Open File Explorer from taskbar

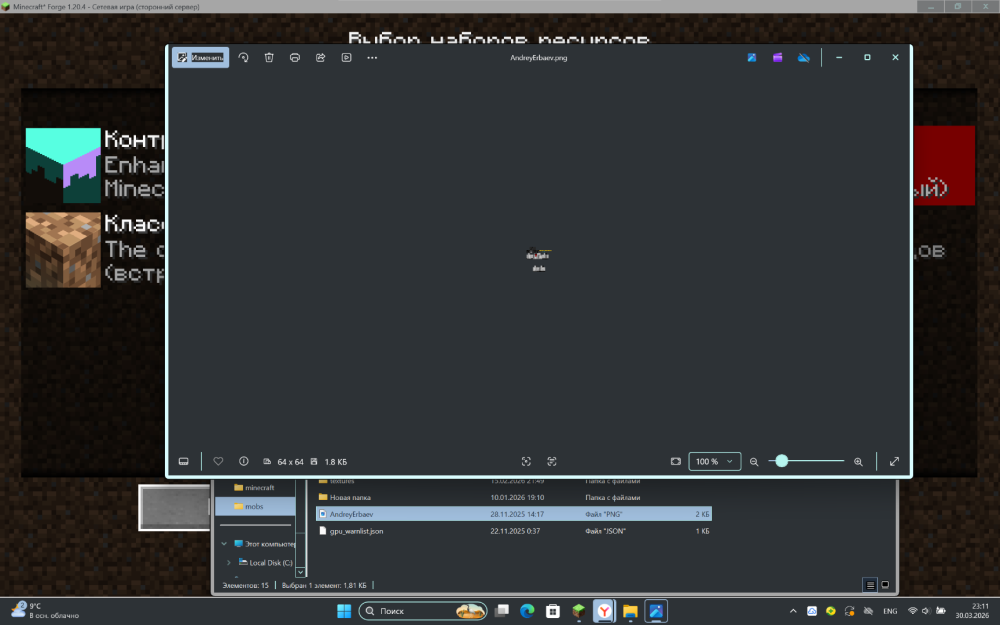(x=630, y=611)
